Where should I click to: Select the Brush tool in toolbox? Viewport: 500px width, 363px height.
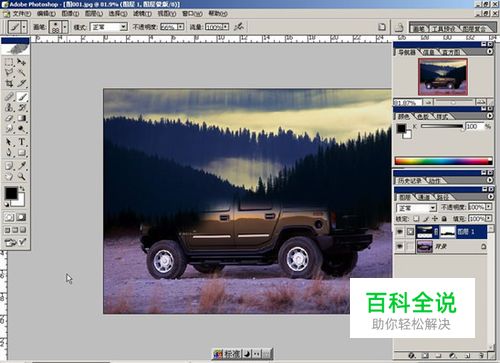[x=22, y=97]
